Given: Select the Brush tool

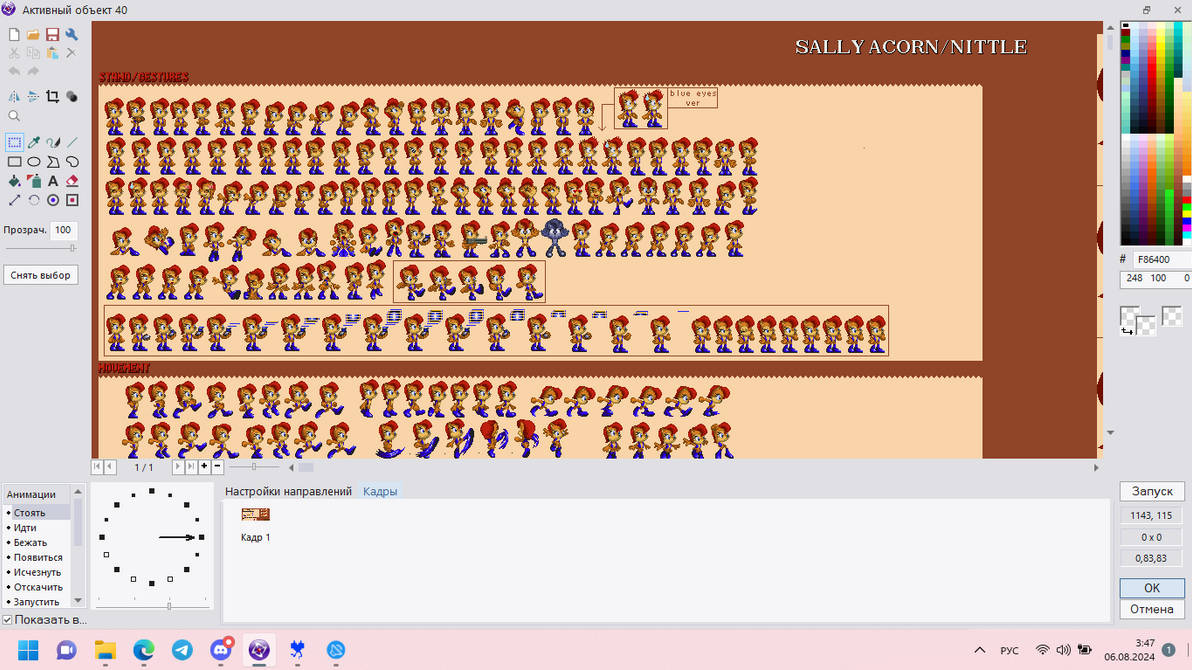Looking at the screenshot, I should pyautogui.click(x=52, y=142).
